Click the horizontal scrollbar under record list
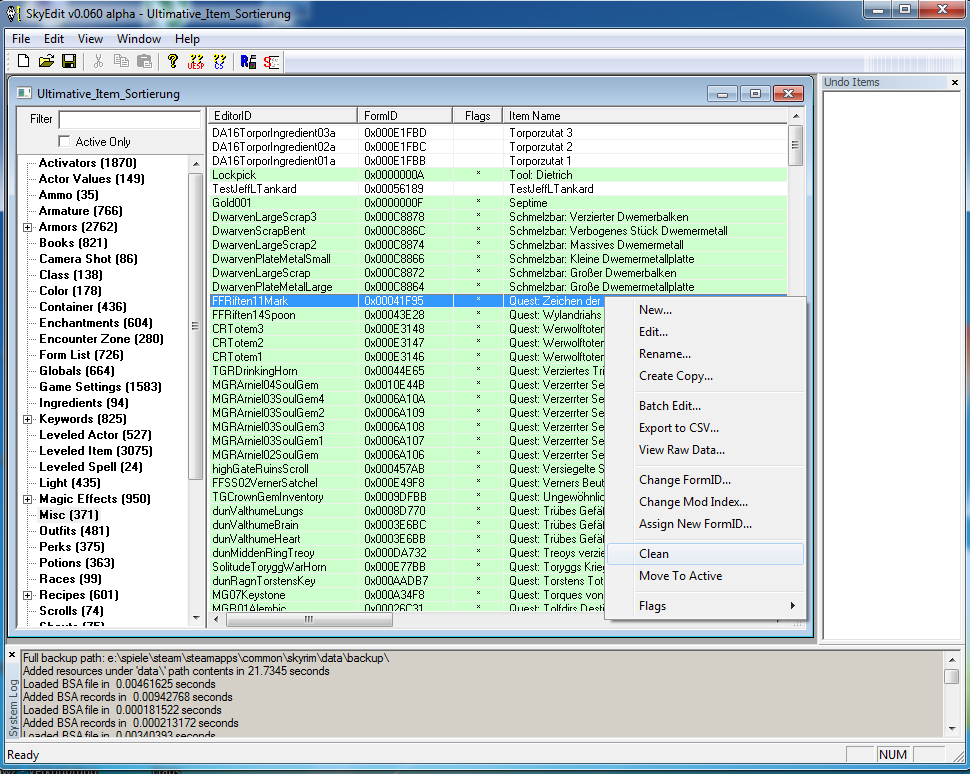Screen dimensions: 970x774 pyautogui.click(x=400, y=620)
